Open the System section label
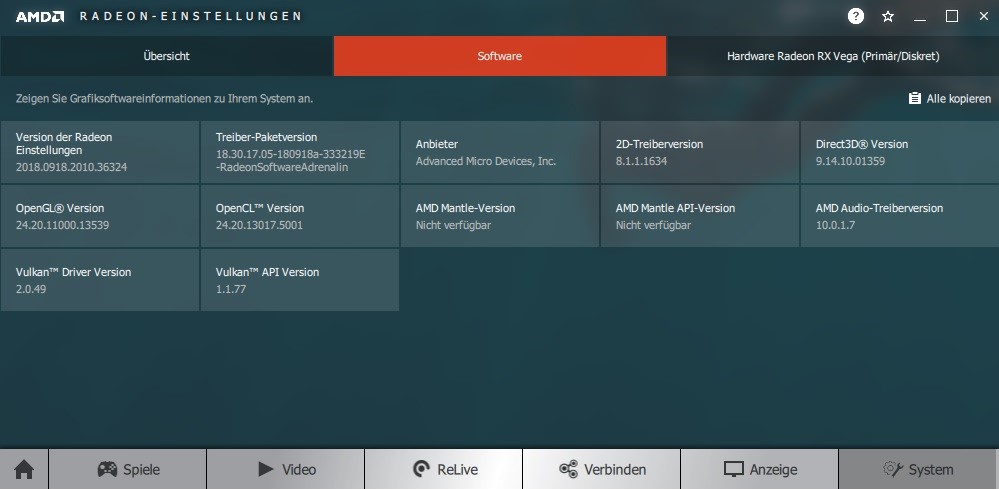 click(931, 470)
